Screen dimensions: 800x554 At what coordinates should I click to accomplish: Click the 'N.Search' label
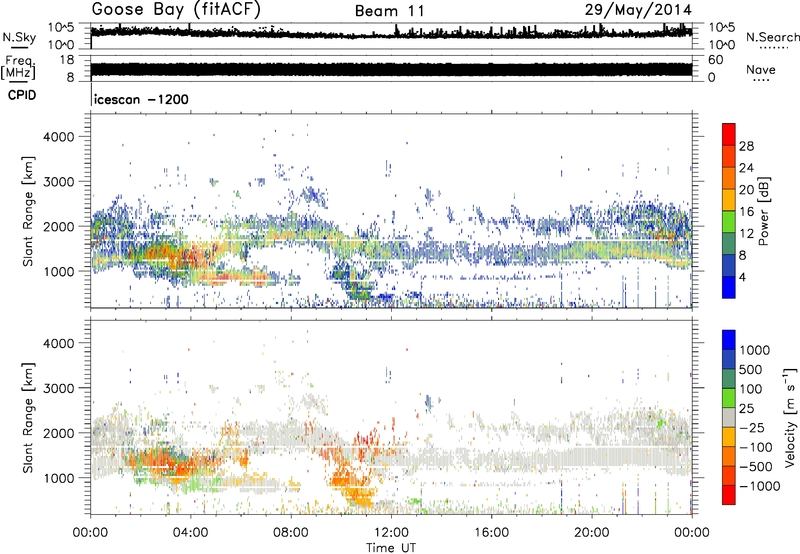click(x=772, y=37)
